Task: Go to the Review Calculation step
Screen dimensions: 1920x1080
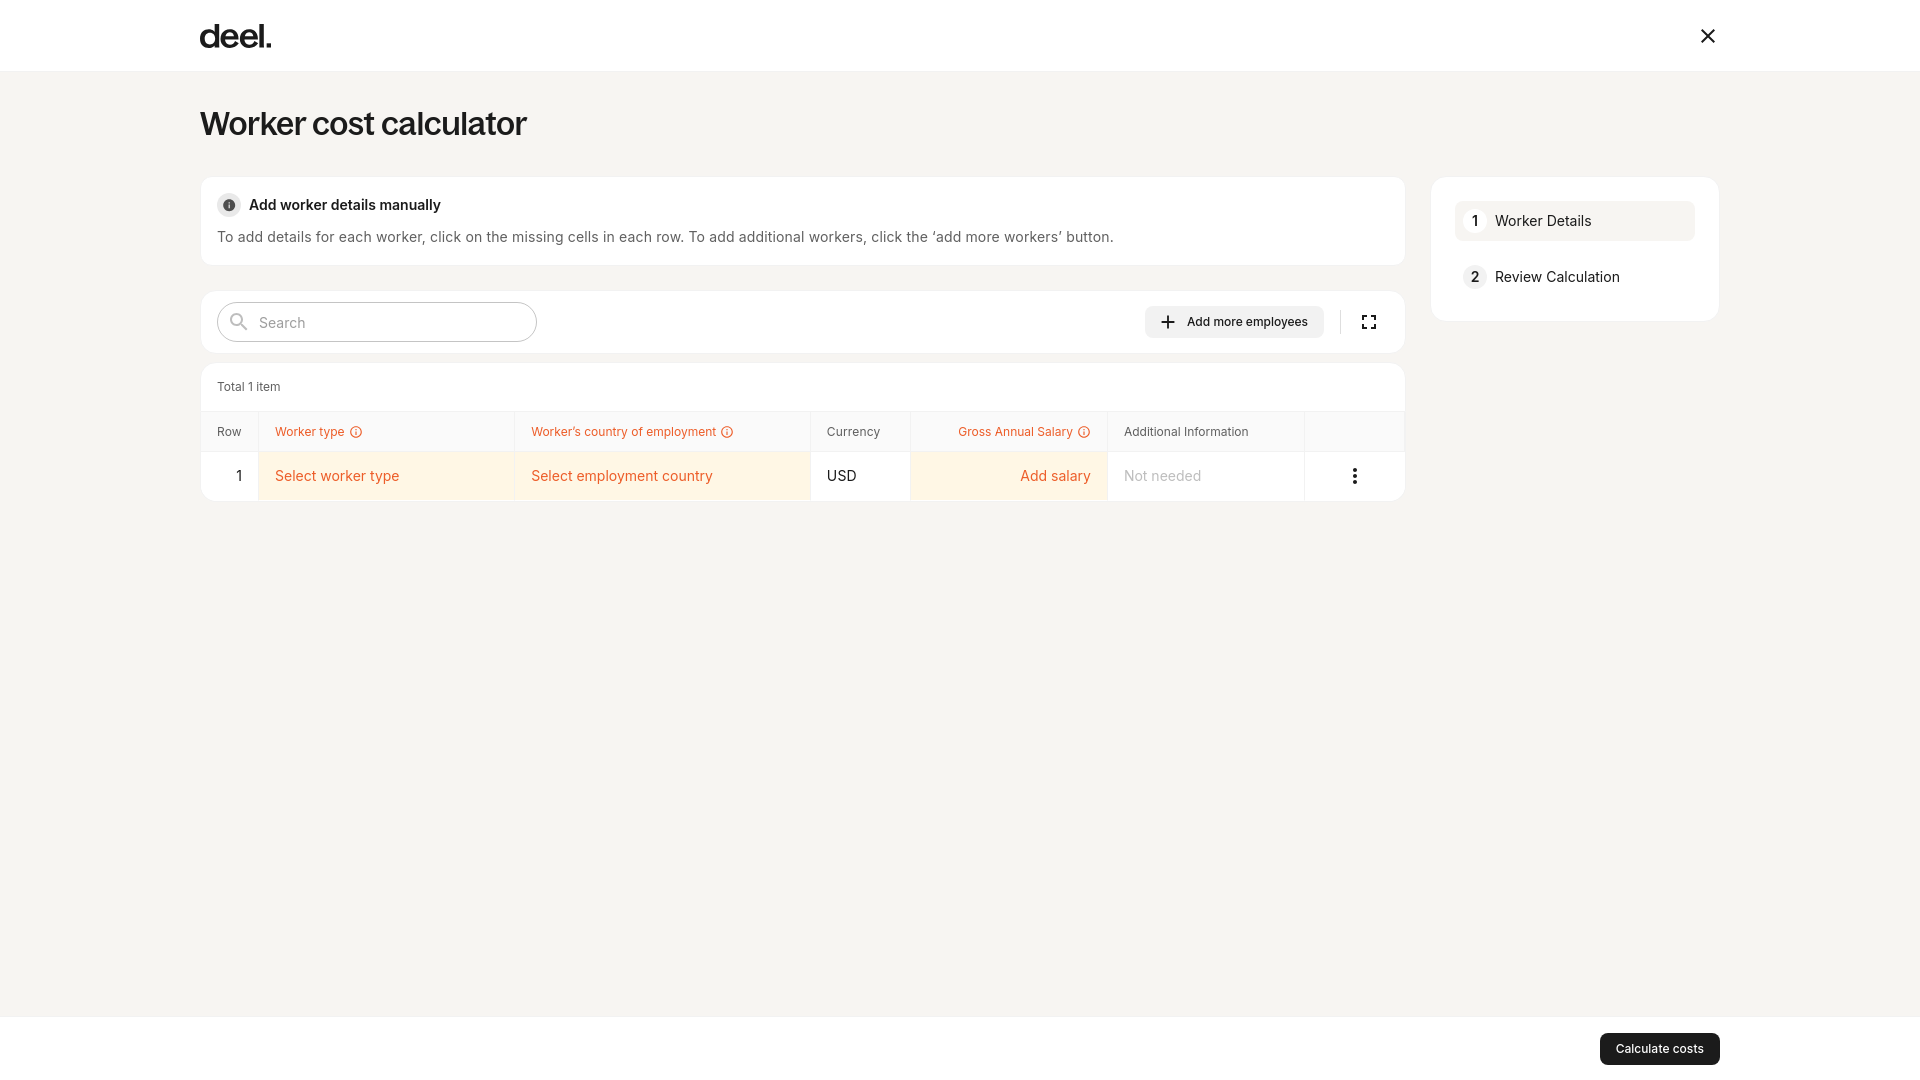Action: 1556,277
